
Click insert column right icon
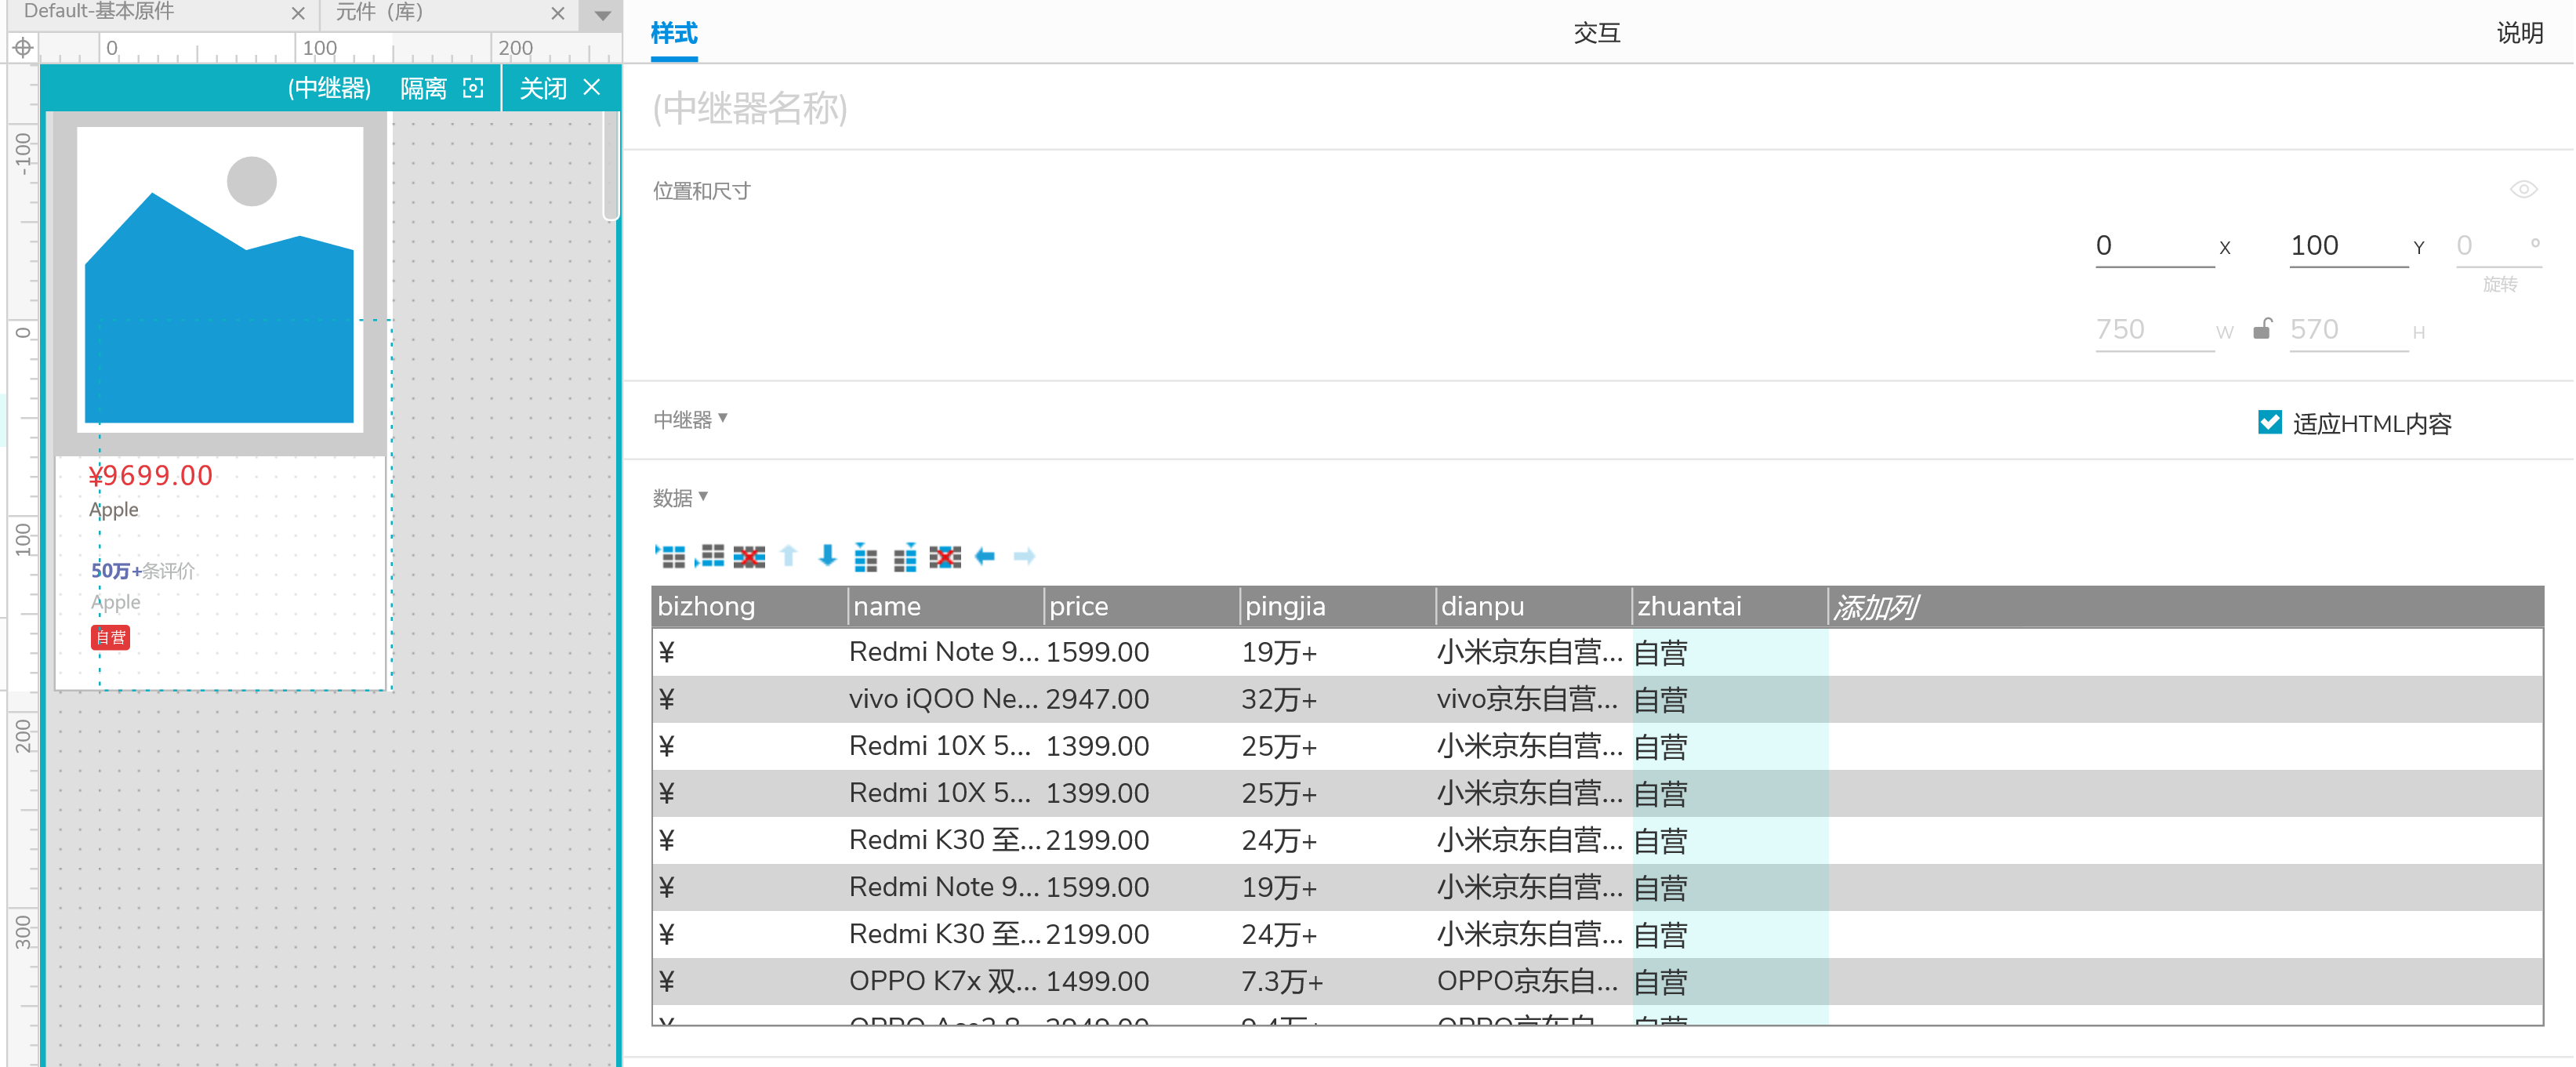point(905,556)
